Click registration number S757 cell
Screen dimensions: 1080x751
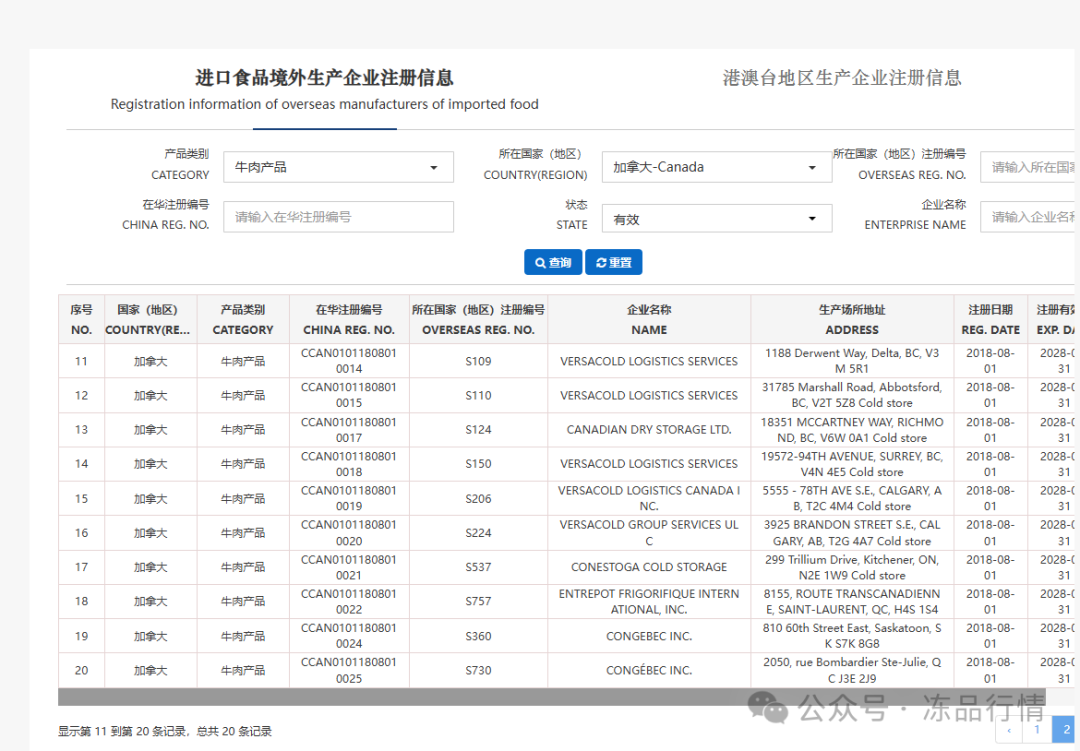[x=478, y=601]
